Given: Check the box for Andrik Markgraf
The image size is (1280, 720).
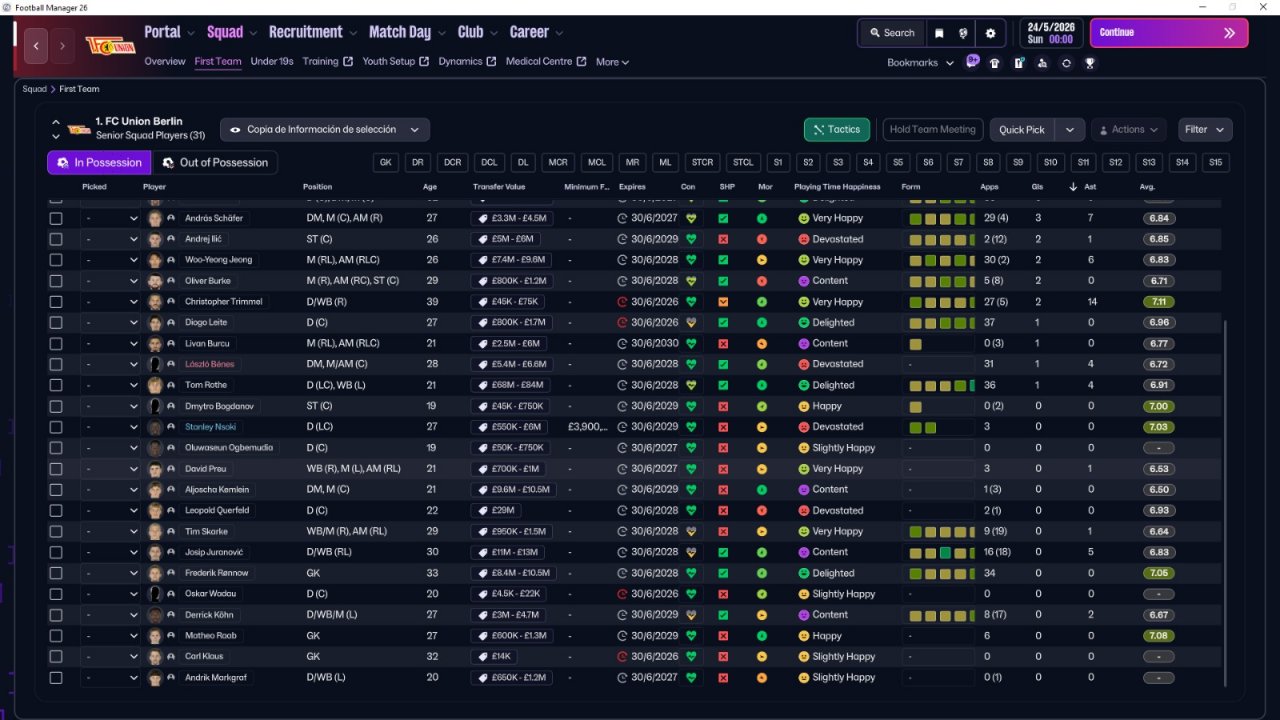Looking at the screenshot, I should pos(56,678).
